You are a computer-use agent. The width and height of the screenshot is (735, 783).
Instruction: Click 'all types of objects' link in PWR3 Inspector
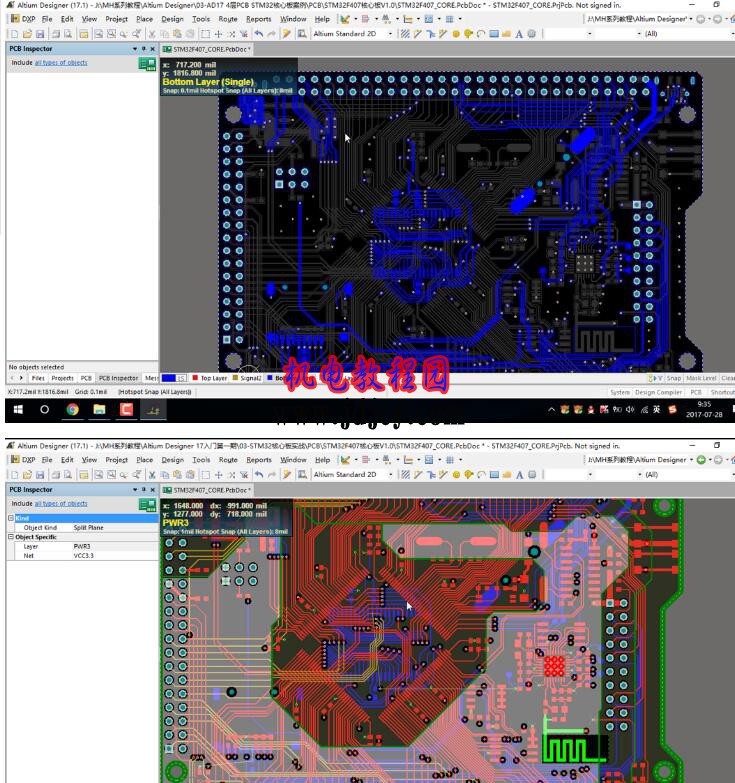61,504
